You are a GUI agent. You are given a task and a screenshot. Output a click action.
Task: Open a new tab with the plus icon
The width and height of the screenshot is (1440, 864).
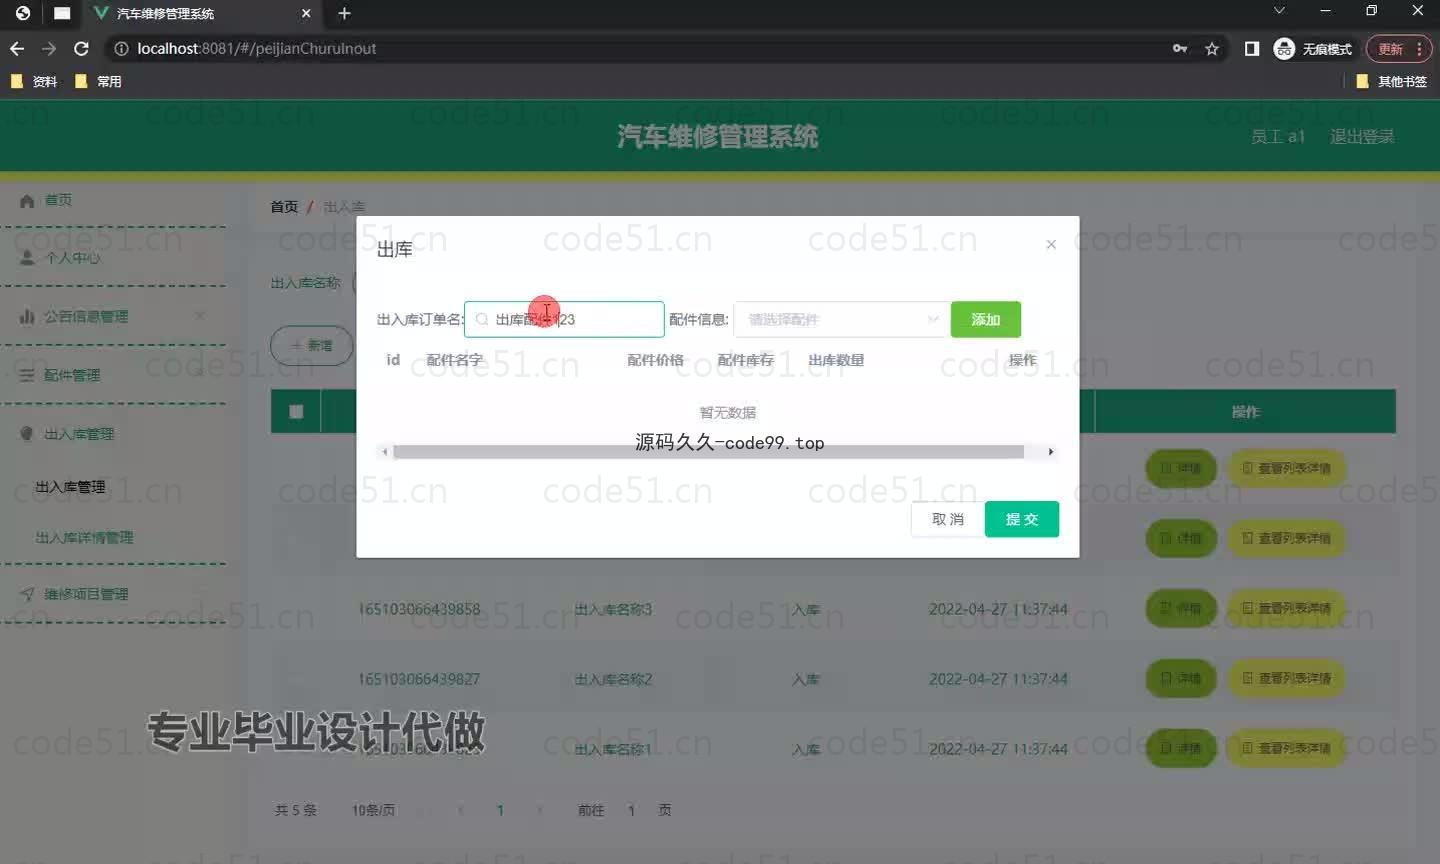tap(344, 13)
